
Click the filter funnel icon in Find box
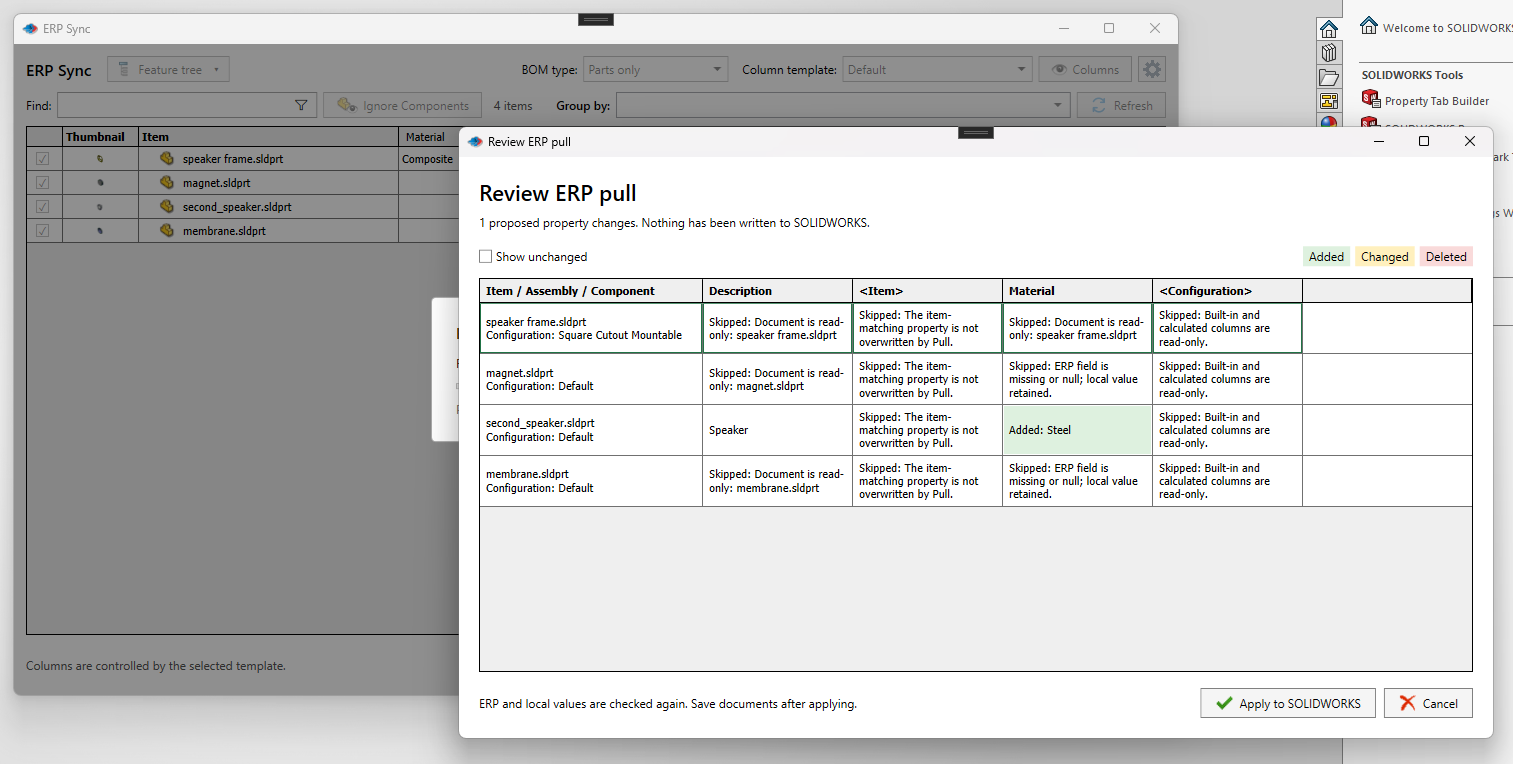(x=301, y=105)
